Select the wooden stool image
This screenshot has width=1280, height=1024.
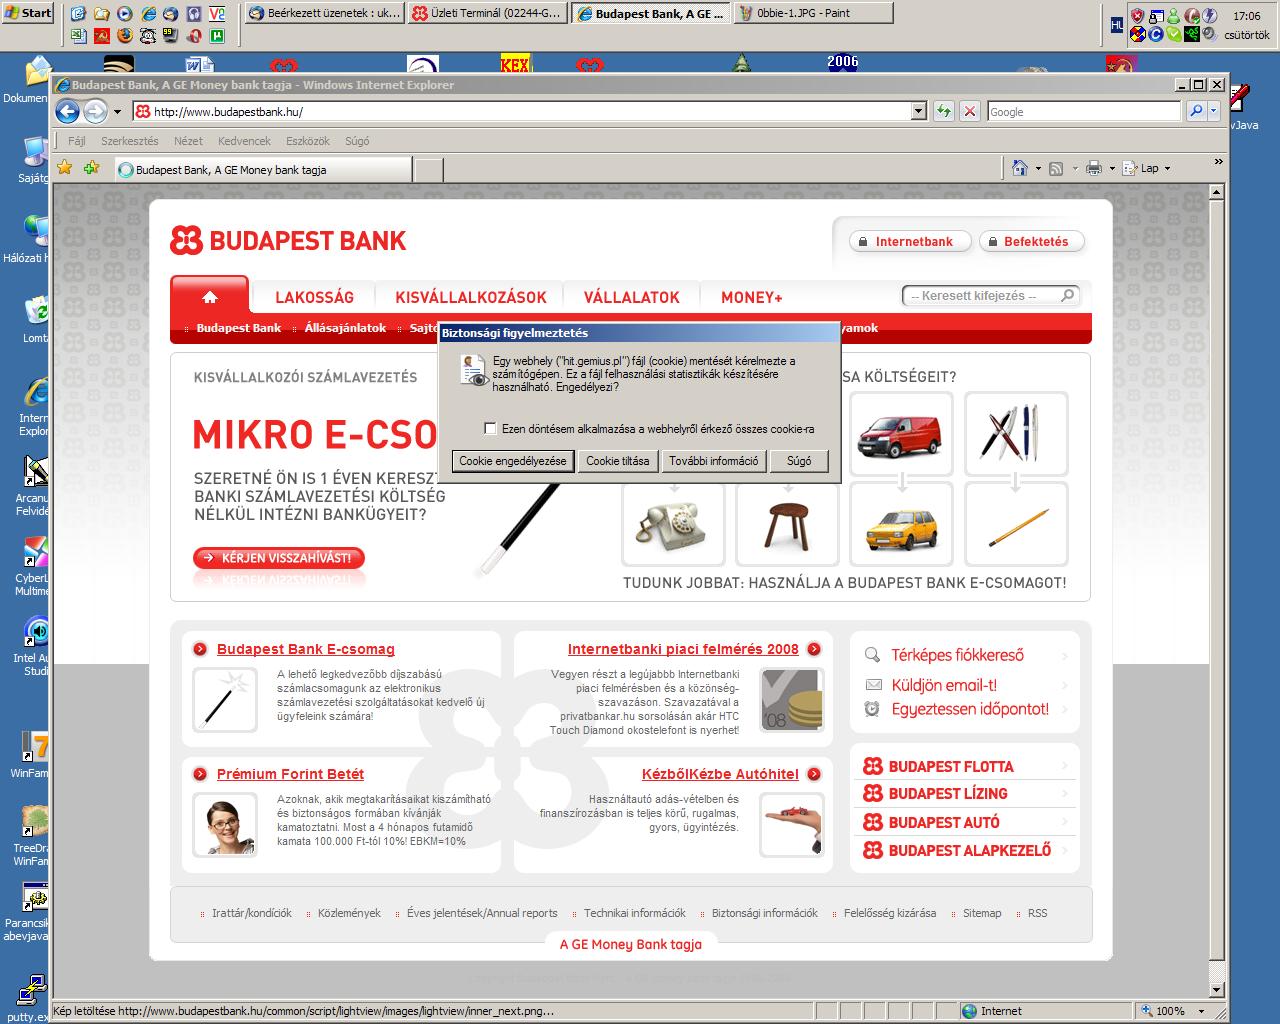tap(788, 524)
